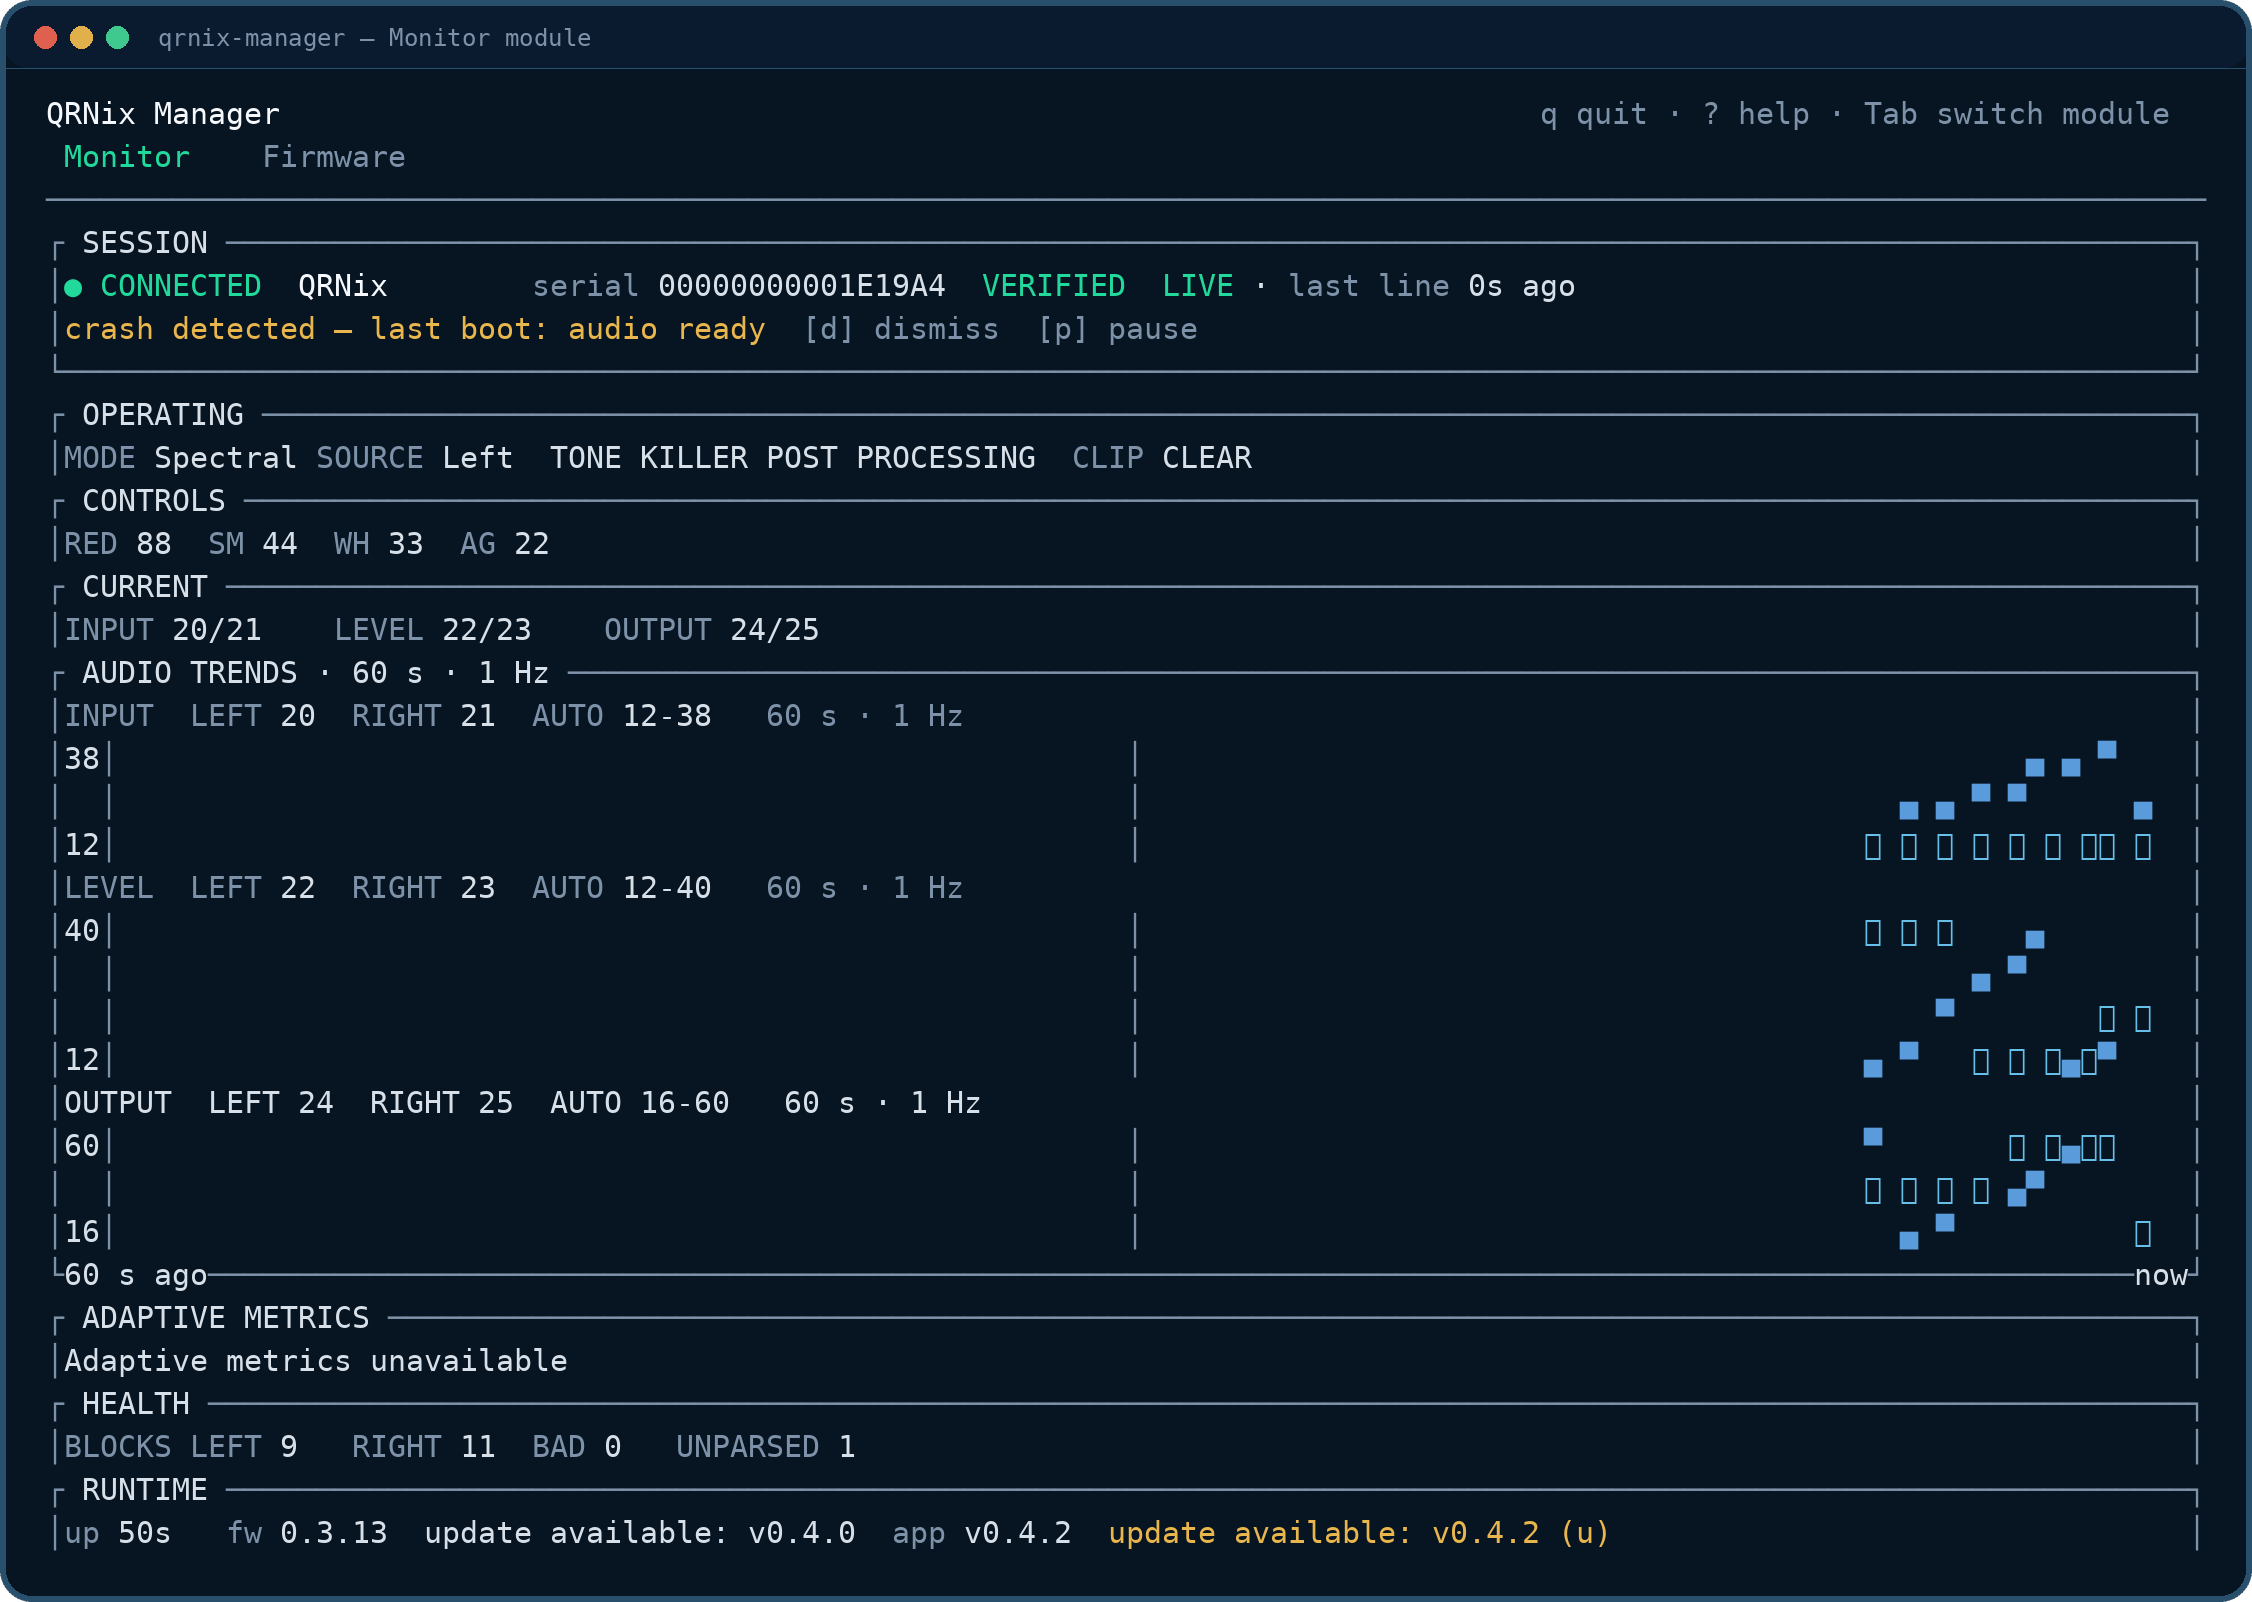Image resolution: width=2252 pixels, height=1602 pixels.
Task: Click the fw 0.3.13 firmware version
Action: pos(307,1533)
